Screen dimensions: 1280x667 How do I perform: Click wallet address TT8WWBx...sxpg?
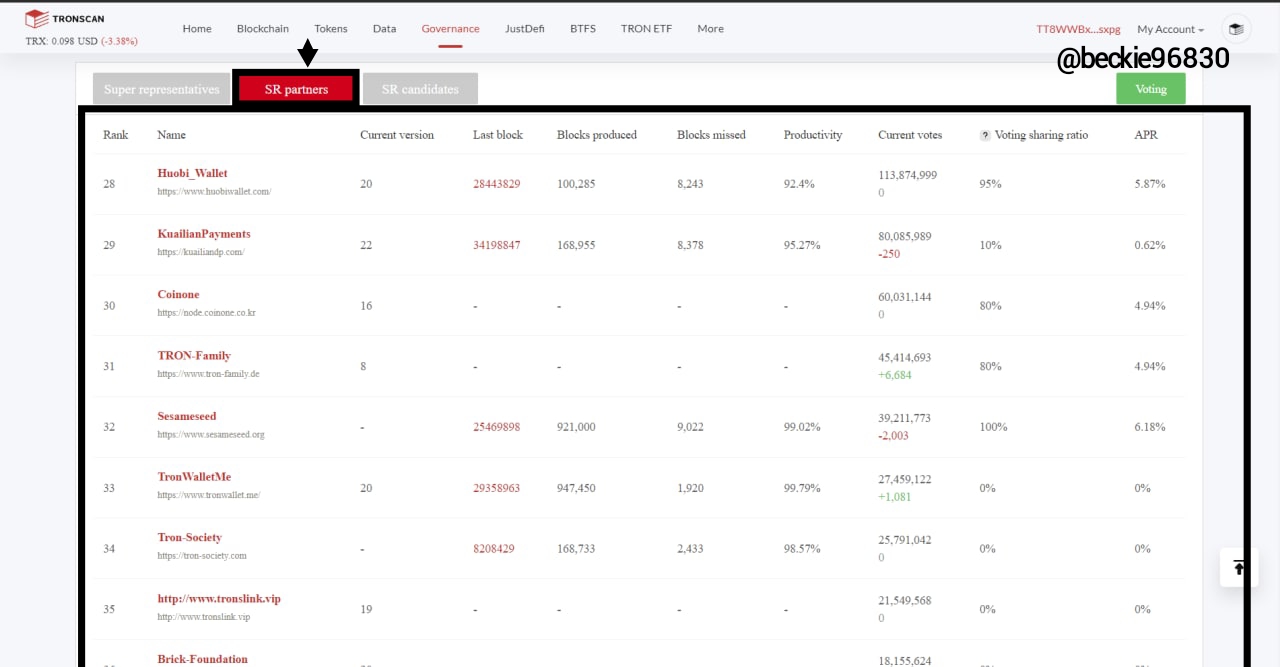click(1079, 29)
